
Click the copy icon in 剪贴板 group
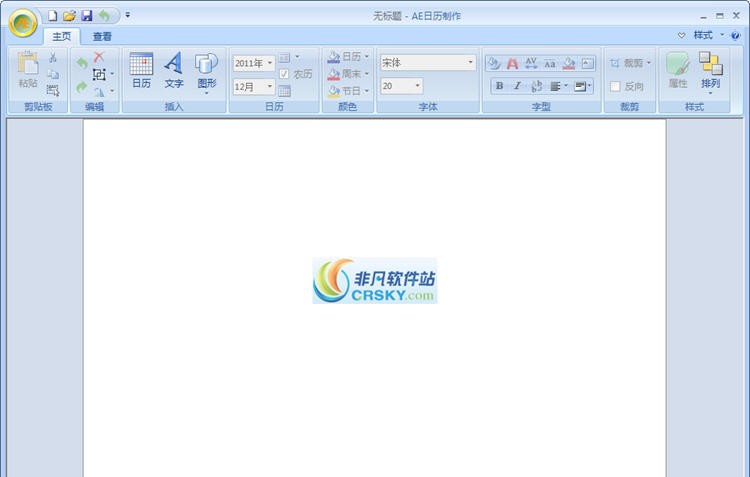pos(53,74)
